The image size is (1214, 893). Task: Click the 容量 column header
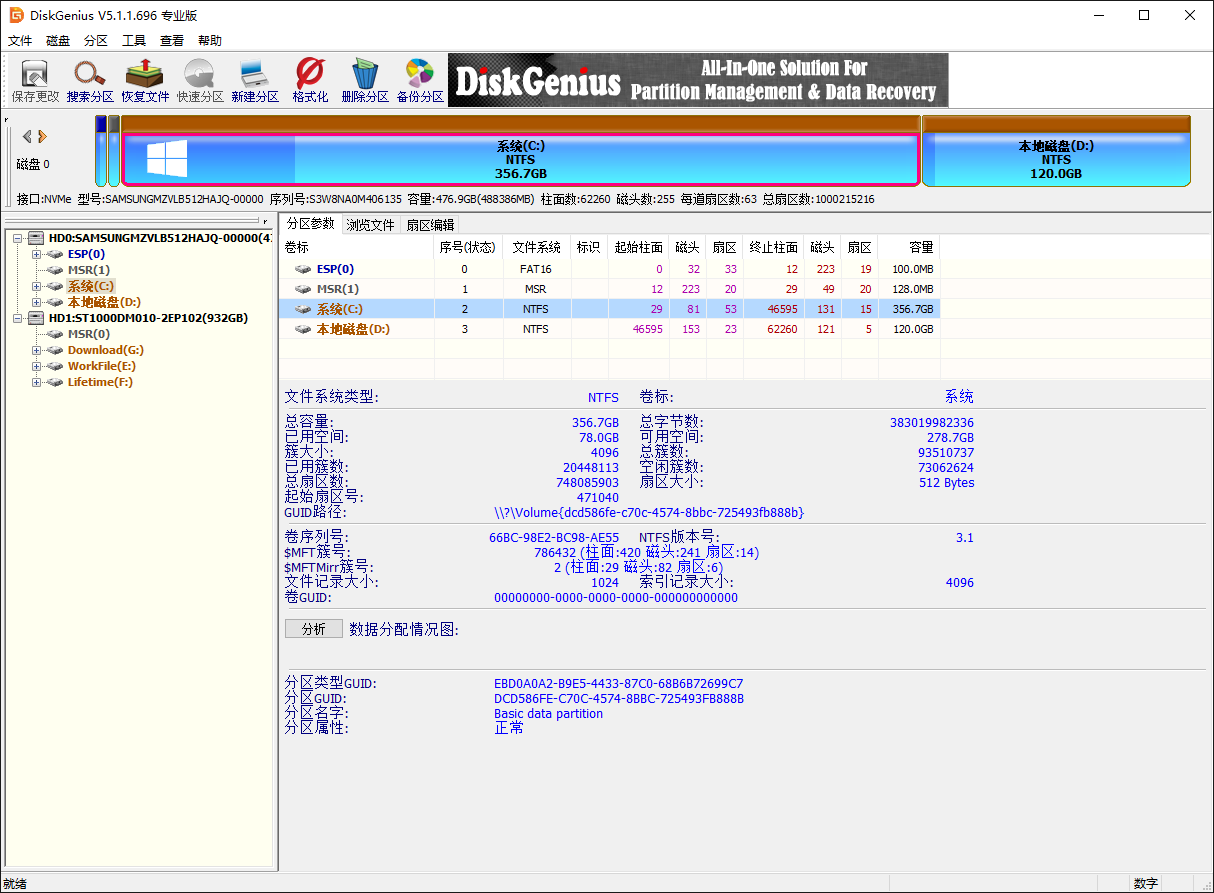(909, 247)
